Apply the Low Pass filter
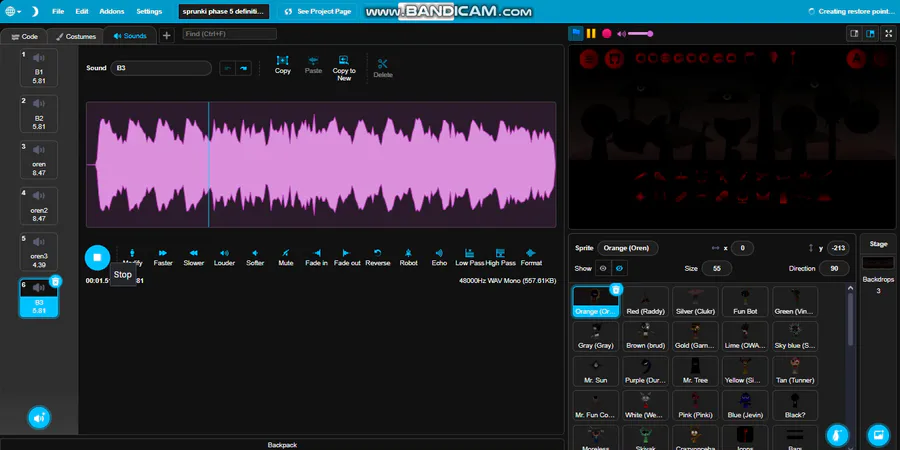Screen dimensions: 900x450 (470, 257)
